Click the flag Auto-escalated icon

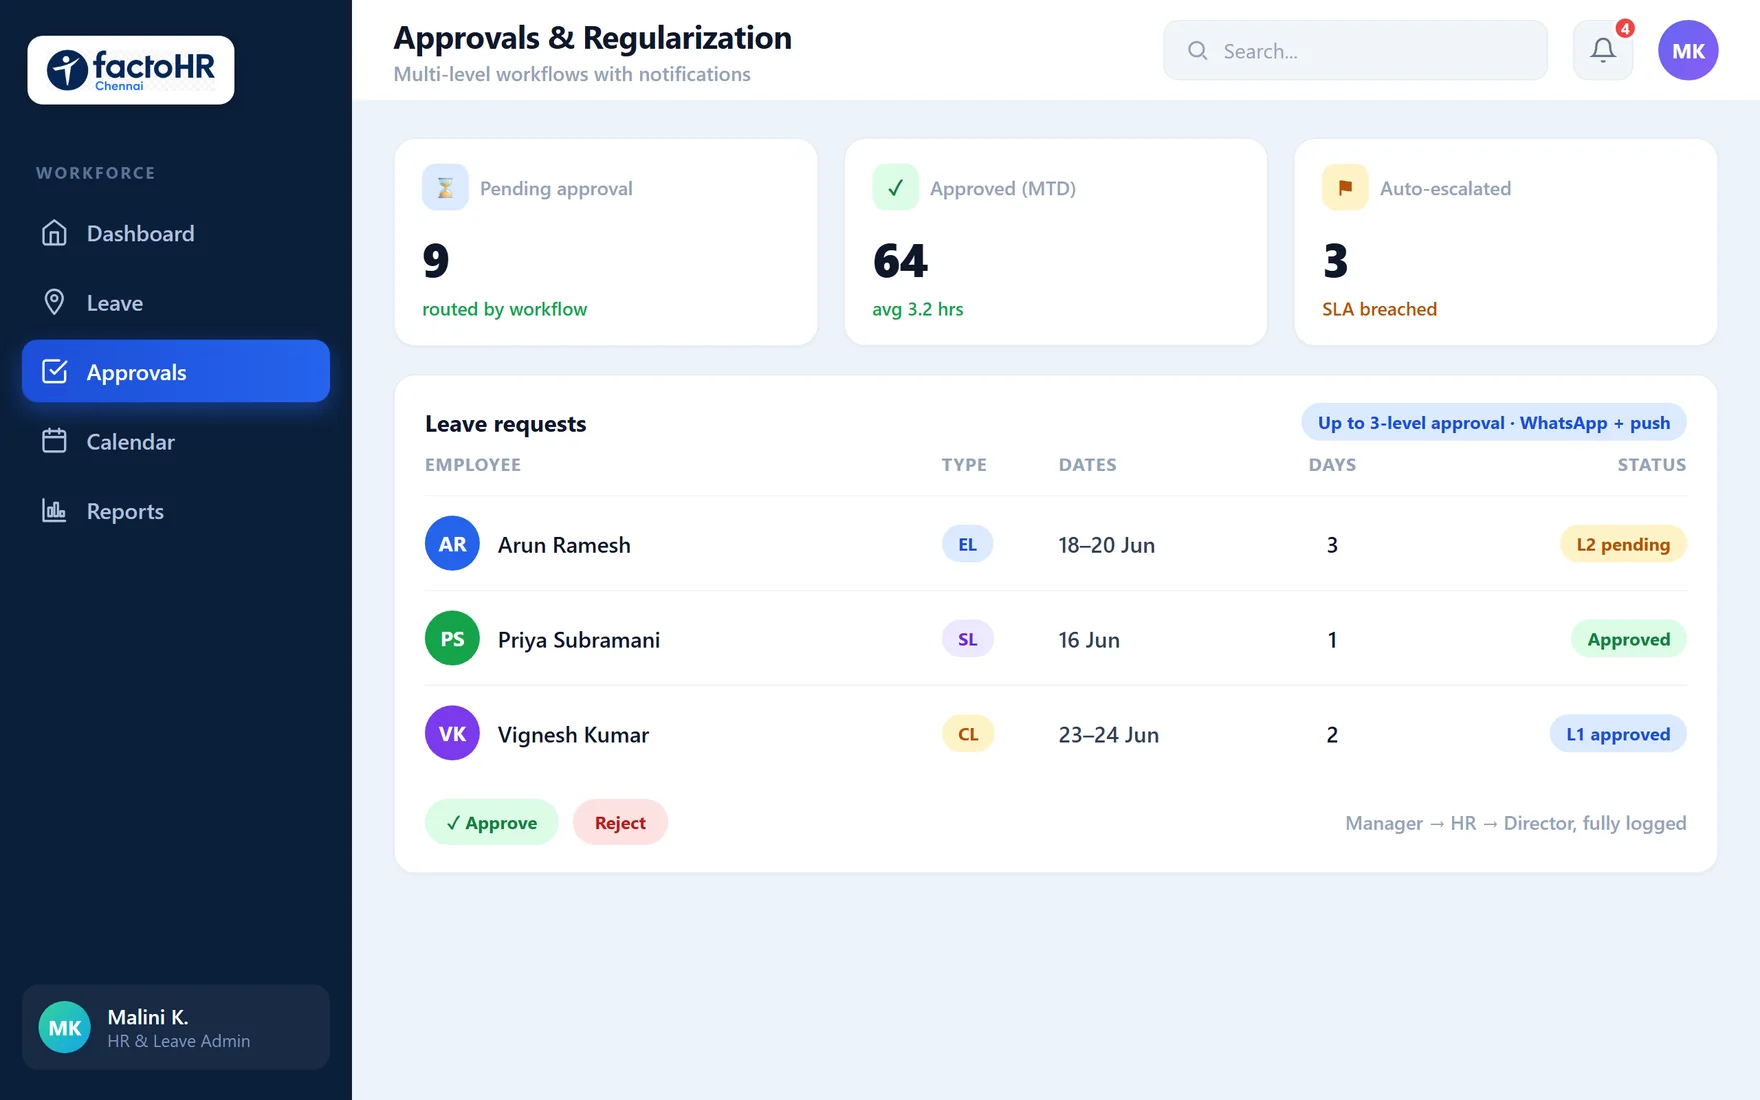[x=1345, y=187]
